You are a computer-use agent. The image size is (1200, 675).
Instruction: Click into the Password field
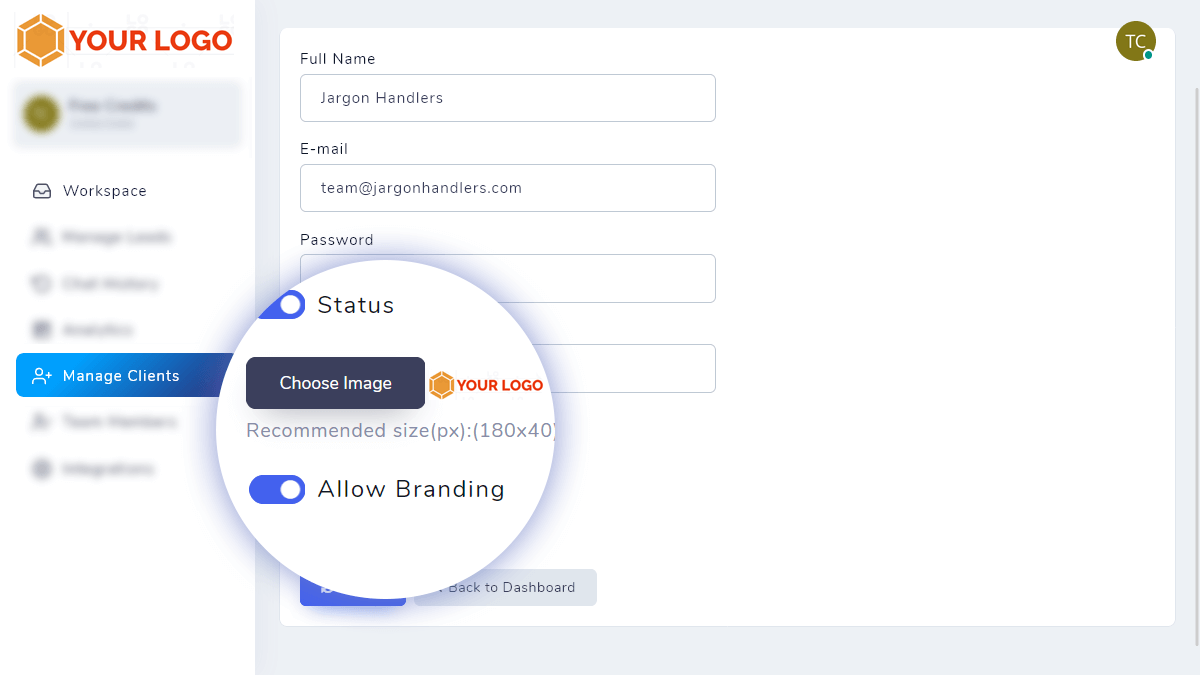click(x=620, y=278)
